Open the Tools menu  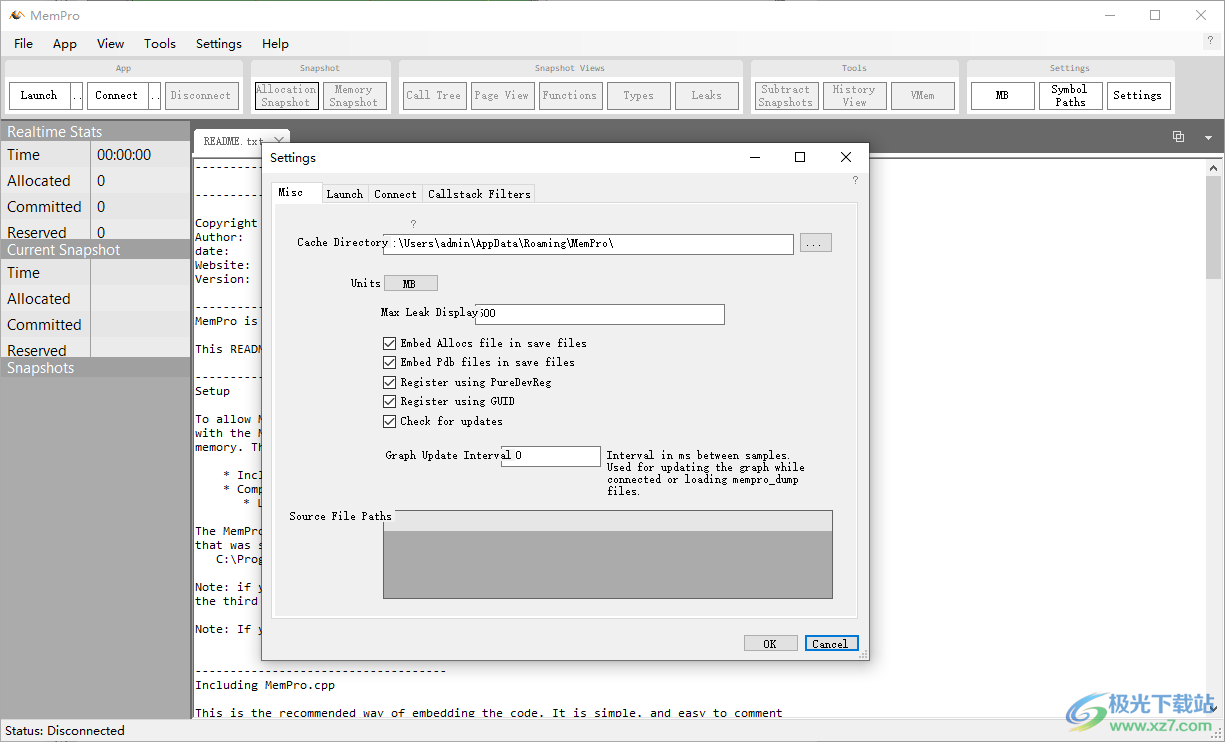[159, 44]
